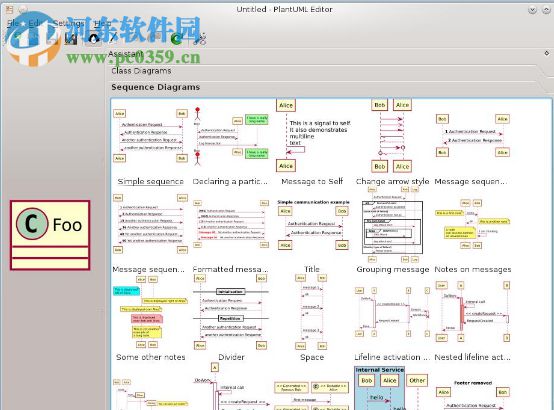
Task: Insert the Title template
Action: click(312, 236)
